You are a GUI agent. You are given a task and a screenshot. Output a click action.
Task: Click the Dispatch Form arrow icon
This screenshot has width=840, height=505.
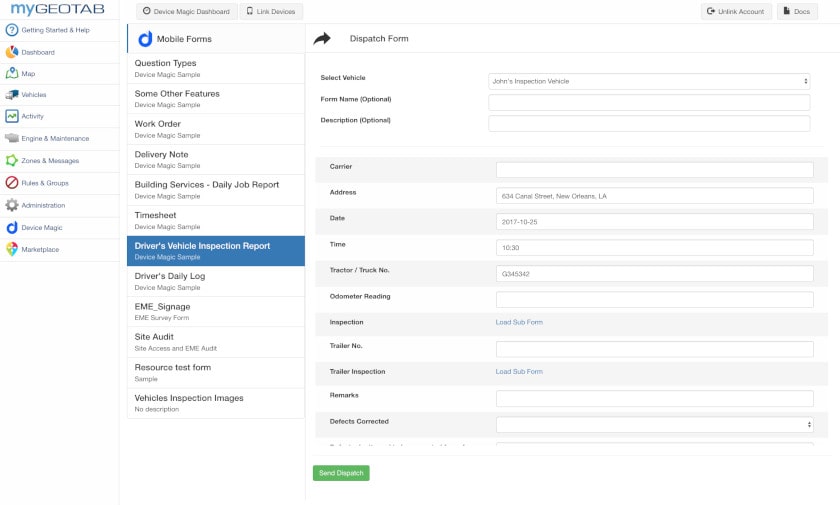click(x=322, y=39)
